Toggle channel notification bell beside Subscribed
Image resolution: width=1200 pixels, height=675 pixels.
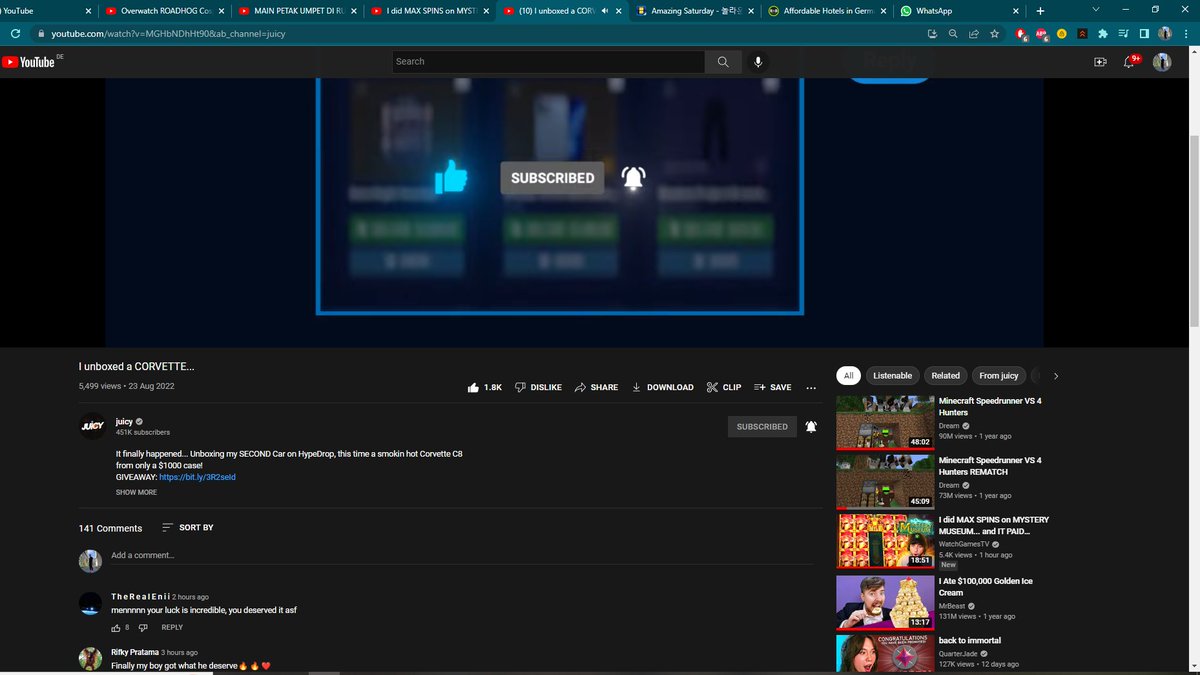click(x=811, y=426)
